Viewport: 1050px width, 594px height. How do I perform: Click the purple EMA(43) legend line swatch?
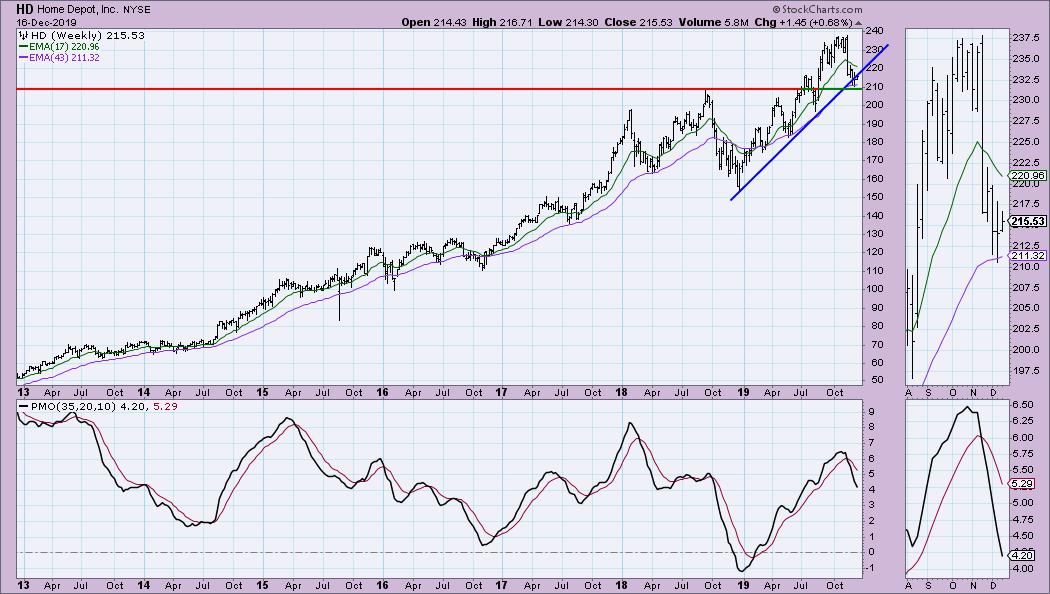(23, 58)
